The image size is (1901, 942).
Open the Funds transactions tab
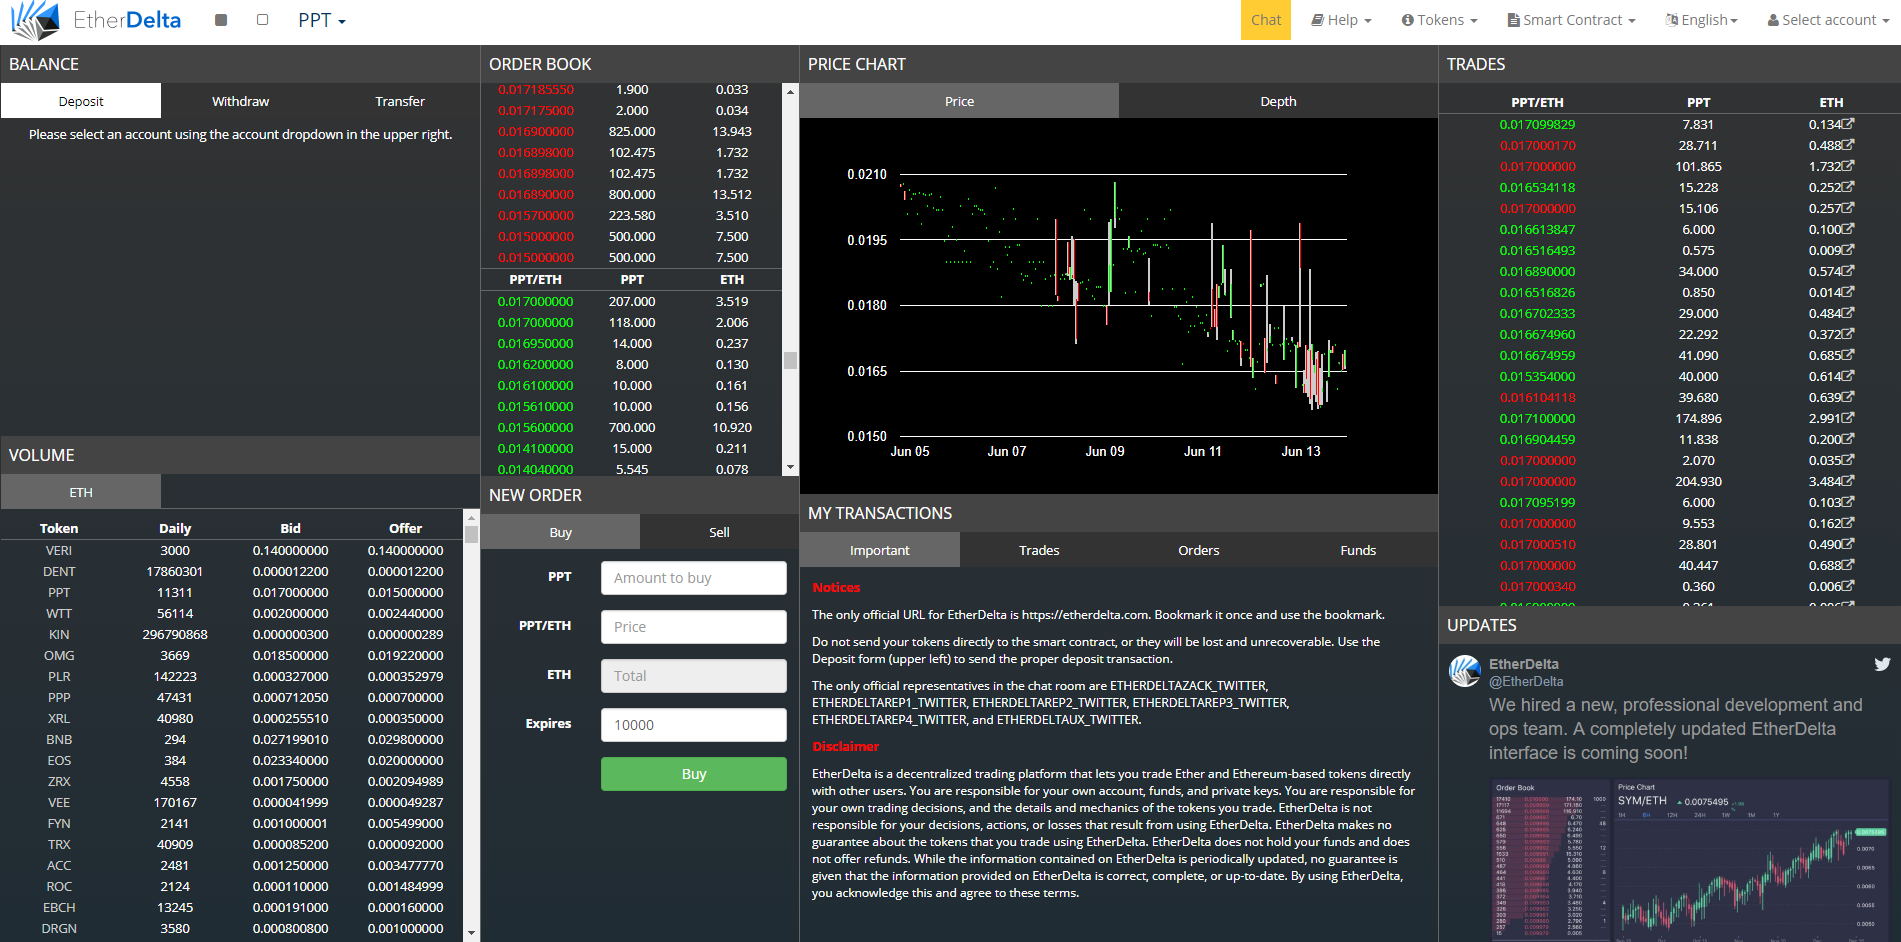[x=1358, y=550]
